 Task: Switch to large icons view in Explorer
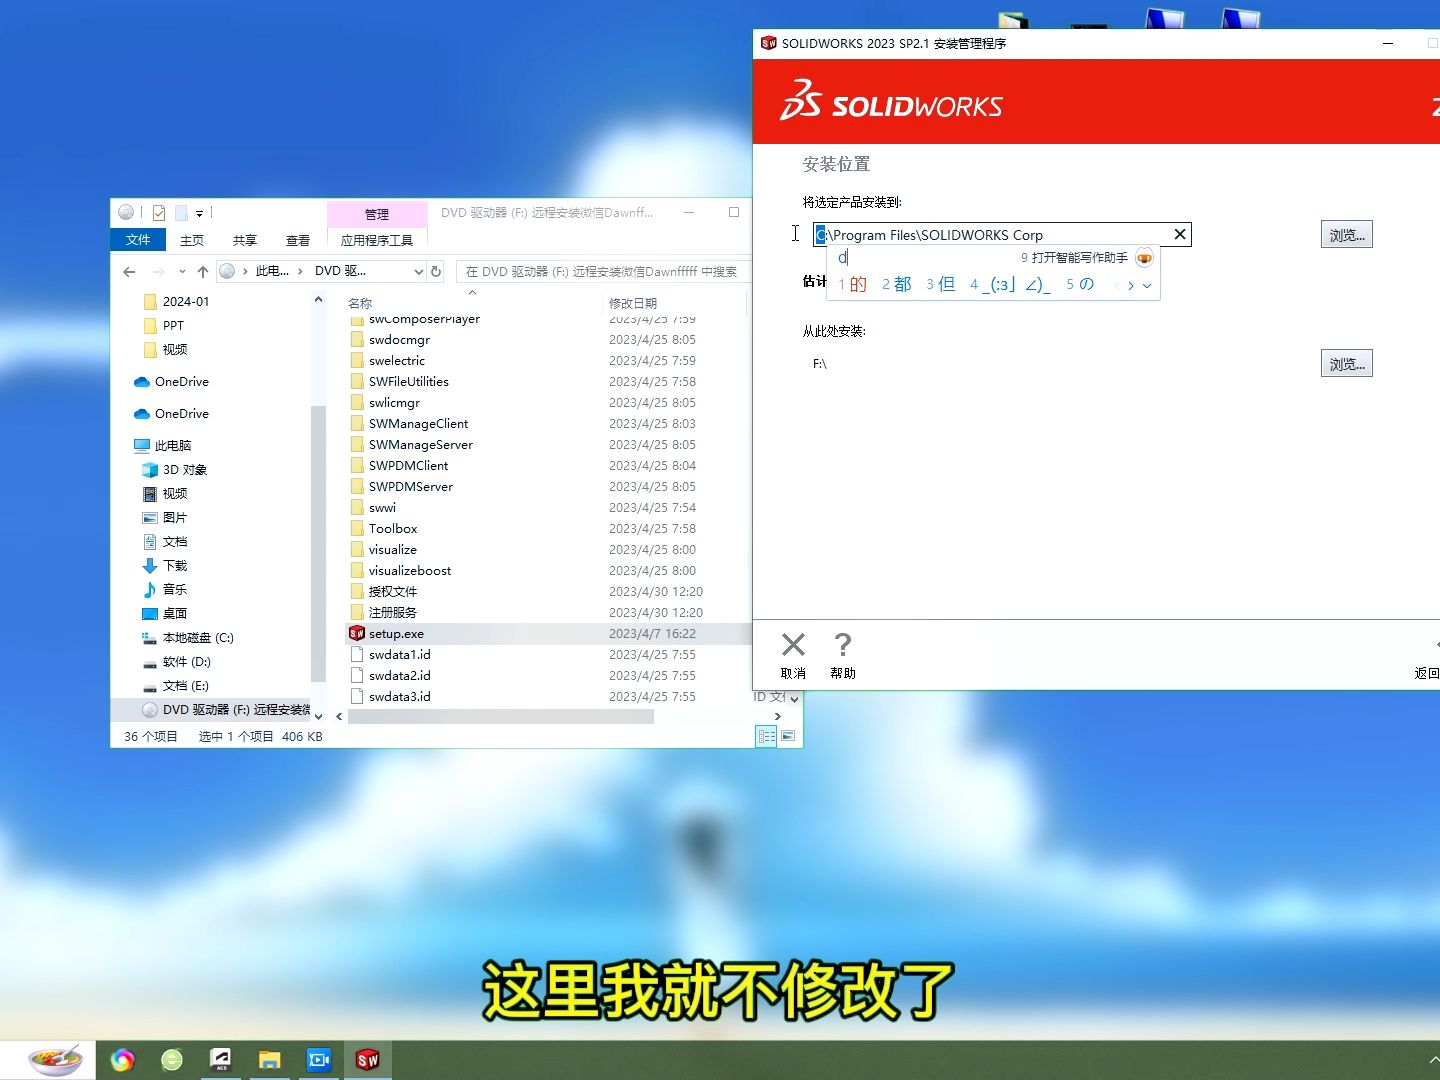pyautogui.click(x=788, y=736)
